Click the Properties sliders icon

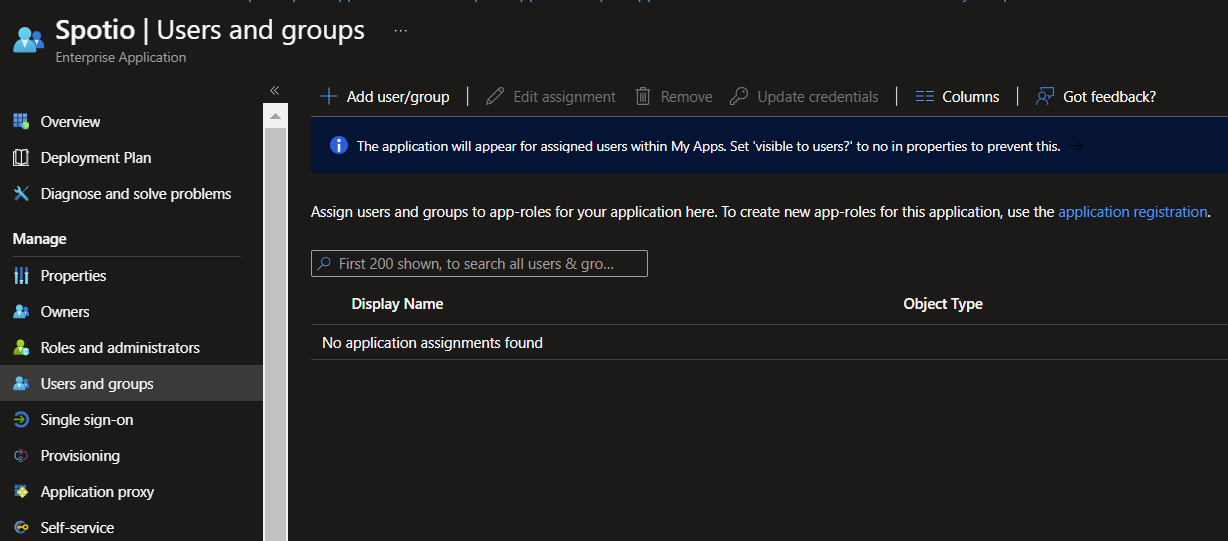pos(21,276)
